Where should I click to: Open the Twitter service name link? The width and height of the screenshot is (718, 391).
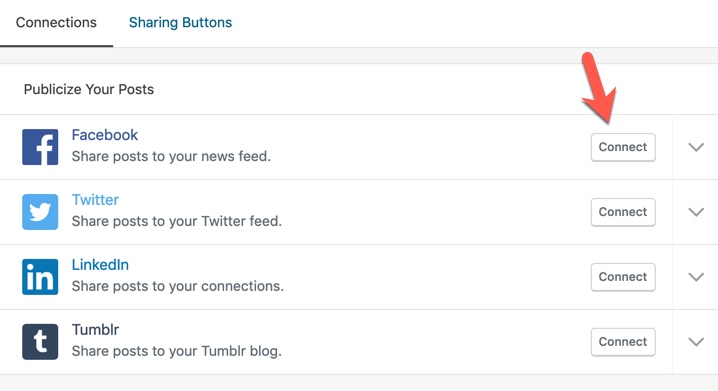coord(95,200)
